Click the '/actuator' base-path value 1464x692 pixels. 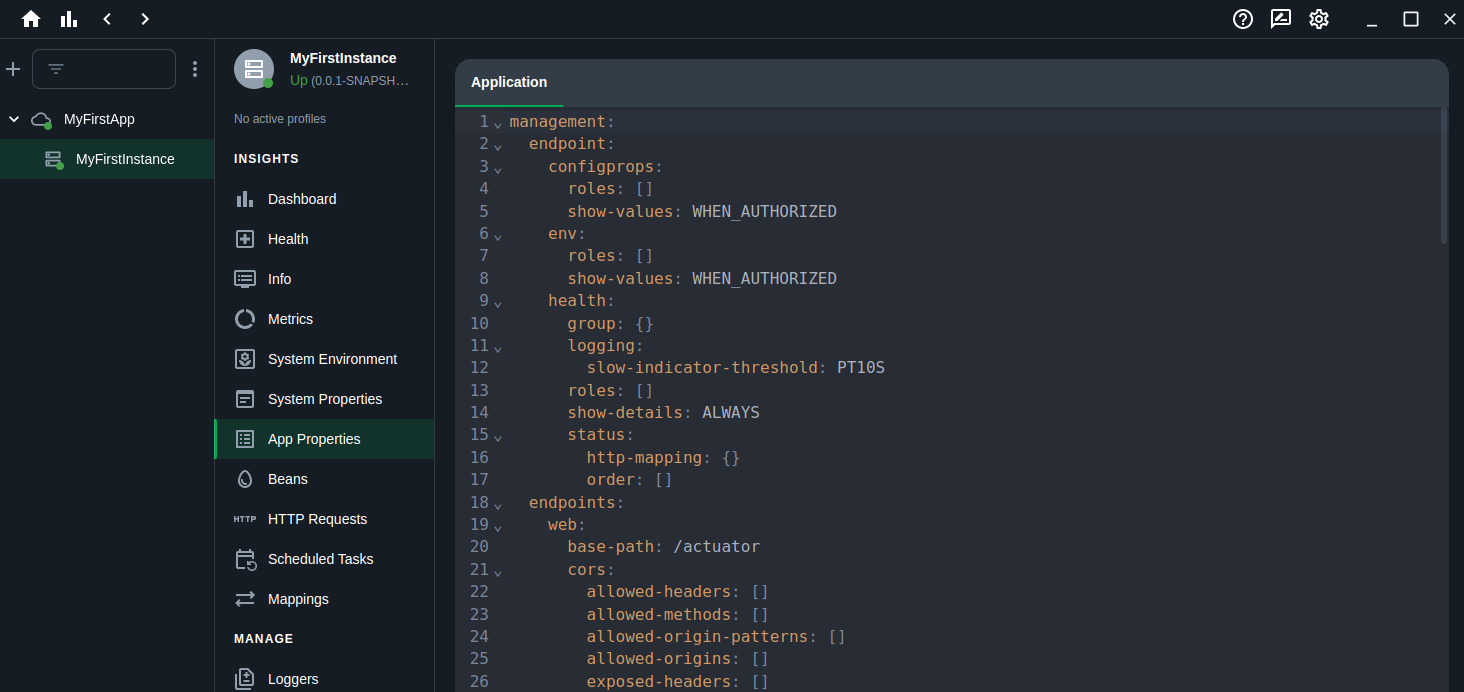point(717,547)
